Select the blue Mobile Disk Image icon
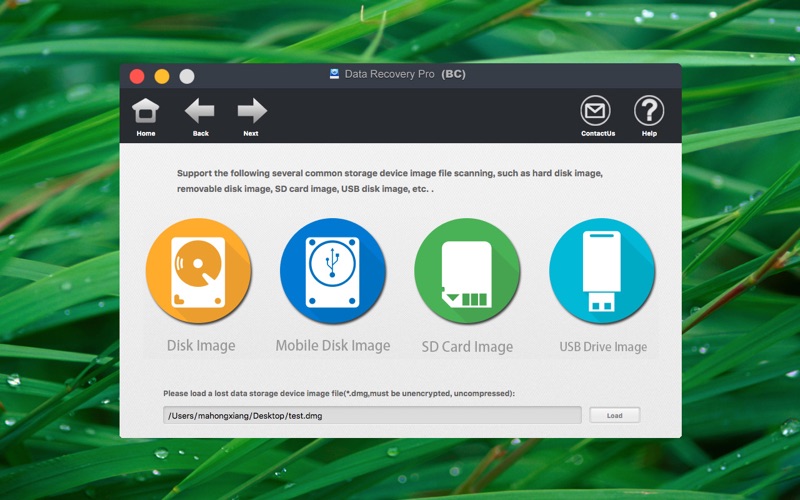Image resolution: width=800 pixels, height=500 pixels. coord(333,271)
